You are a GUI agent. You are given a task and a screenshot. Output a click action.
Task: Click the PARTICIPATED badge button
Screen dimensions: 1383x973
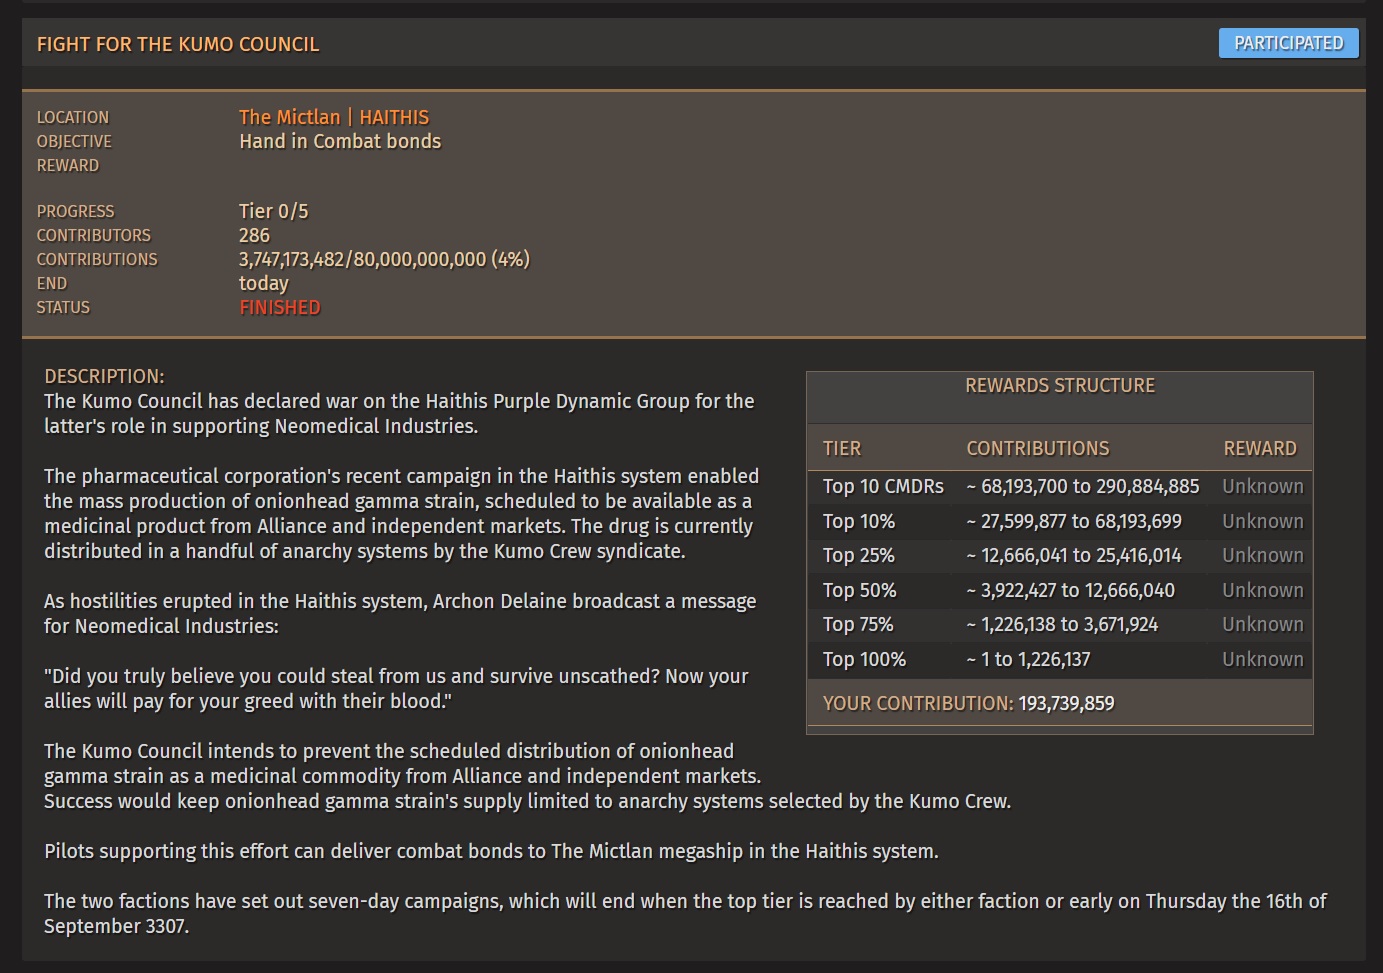(1288, 43)
